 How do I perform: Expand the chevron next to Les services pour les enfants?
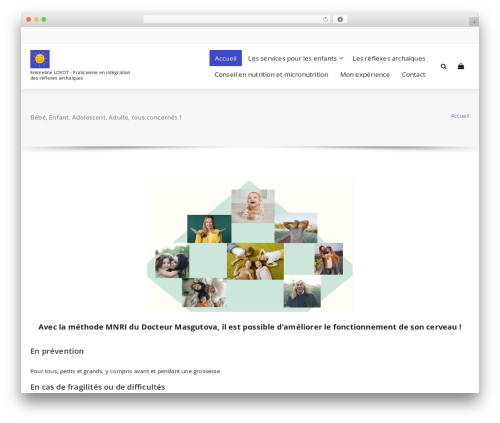[341, 58]
